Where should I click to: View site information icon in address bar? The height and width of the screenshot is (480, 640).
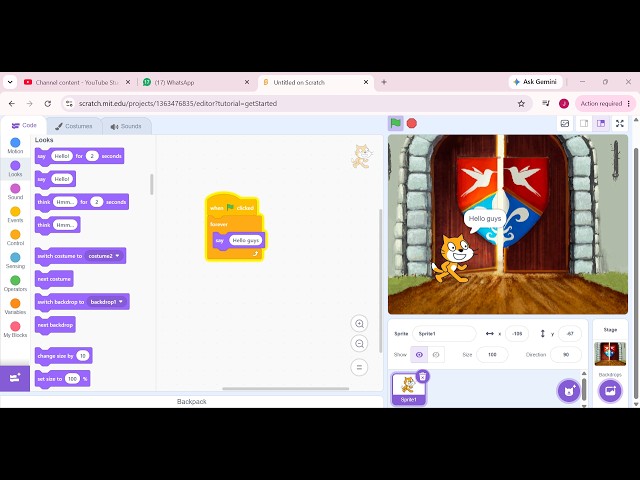tap(69, 104)
